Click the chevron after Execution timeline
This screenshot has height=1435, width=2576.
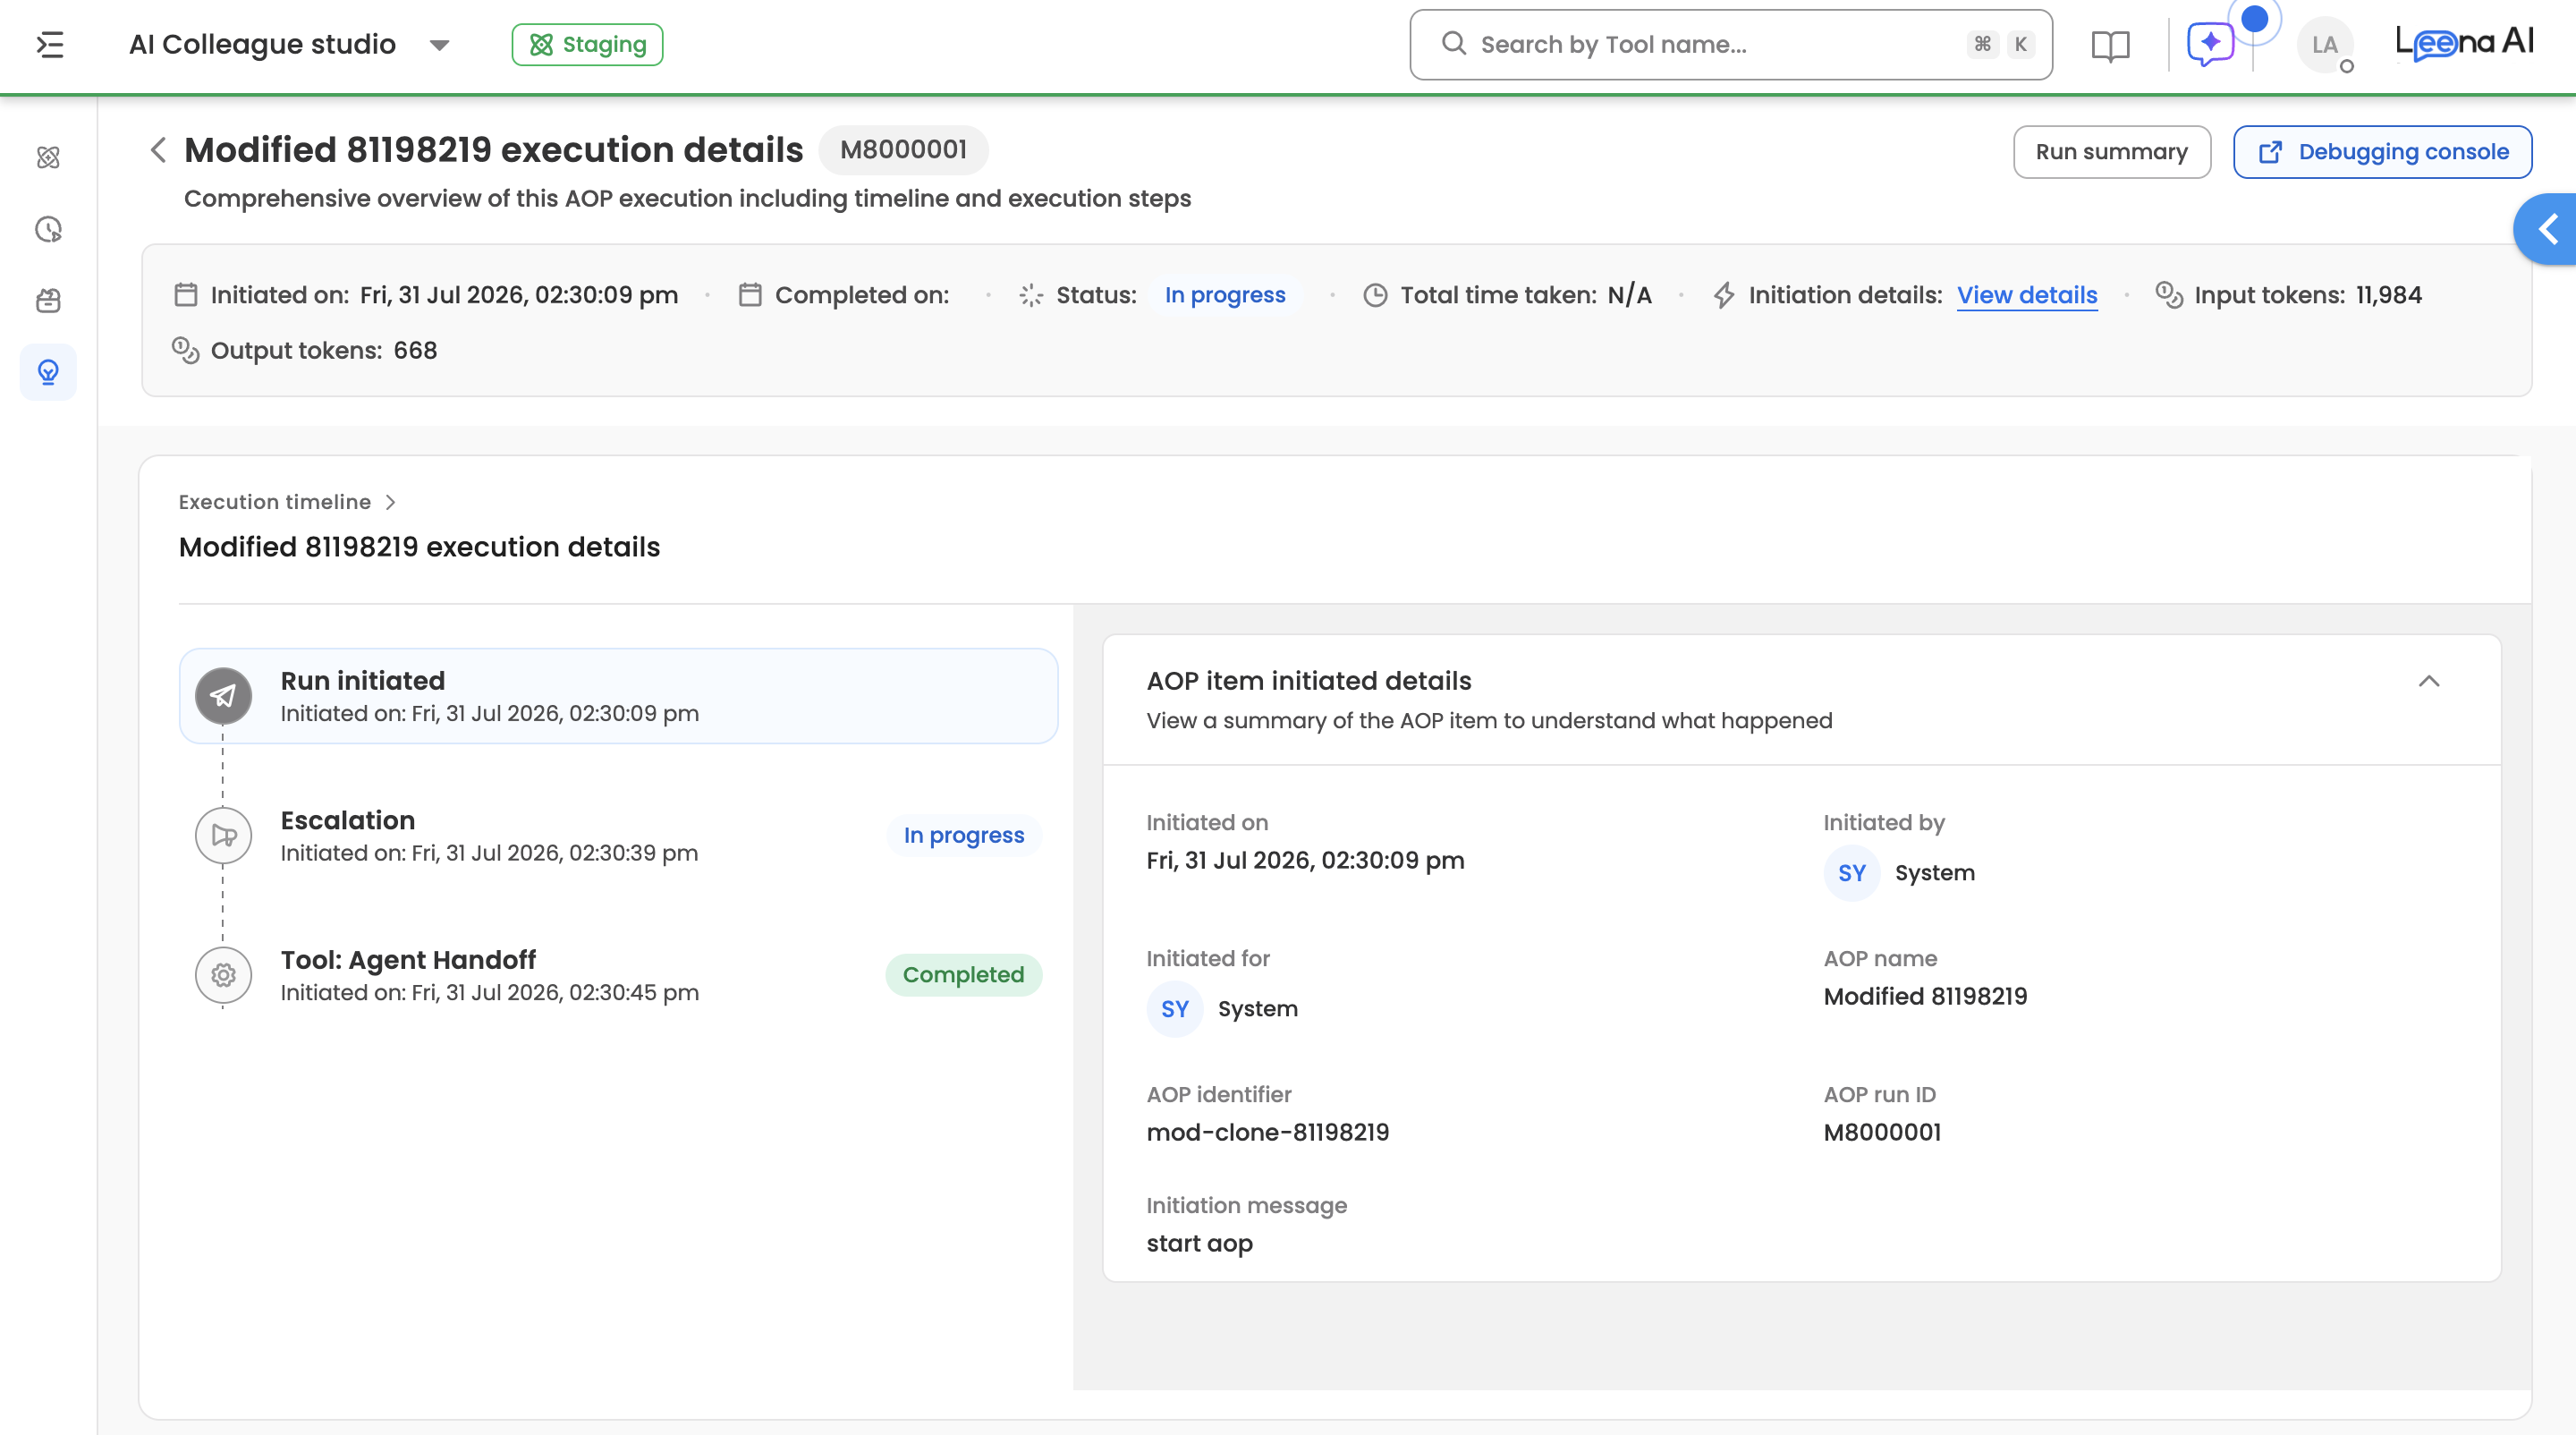coord(391,502)
